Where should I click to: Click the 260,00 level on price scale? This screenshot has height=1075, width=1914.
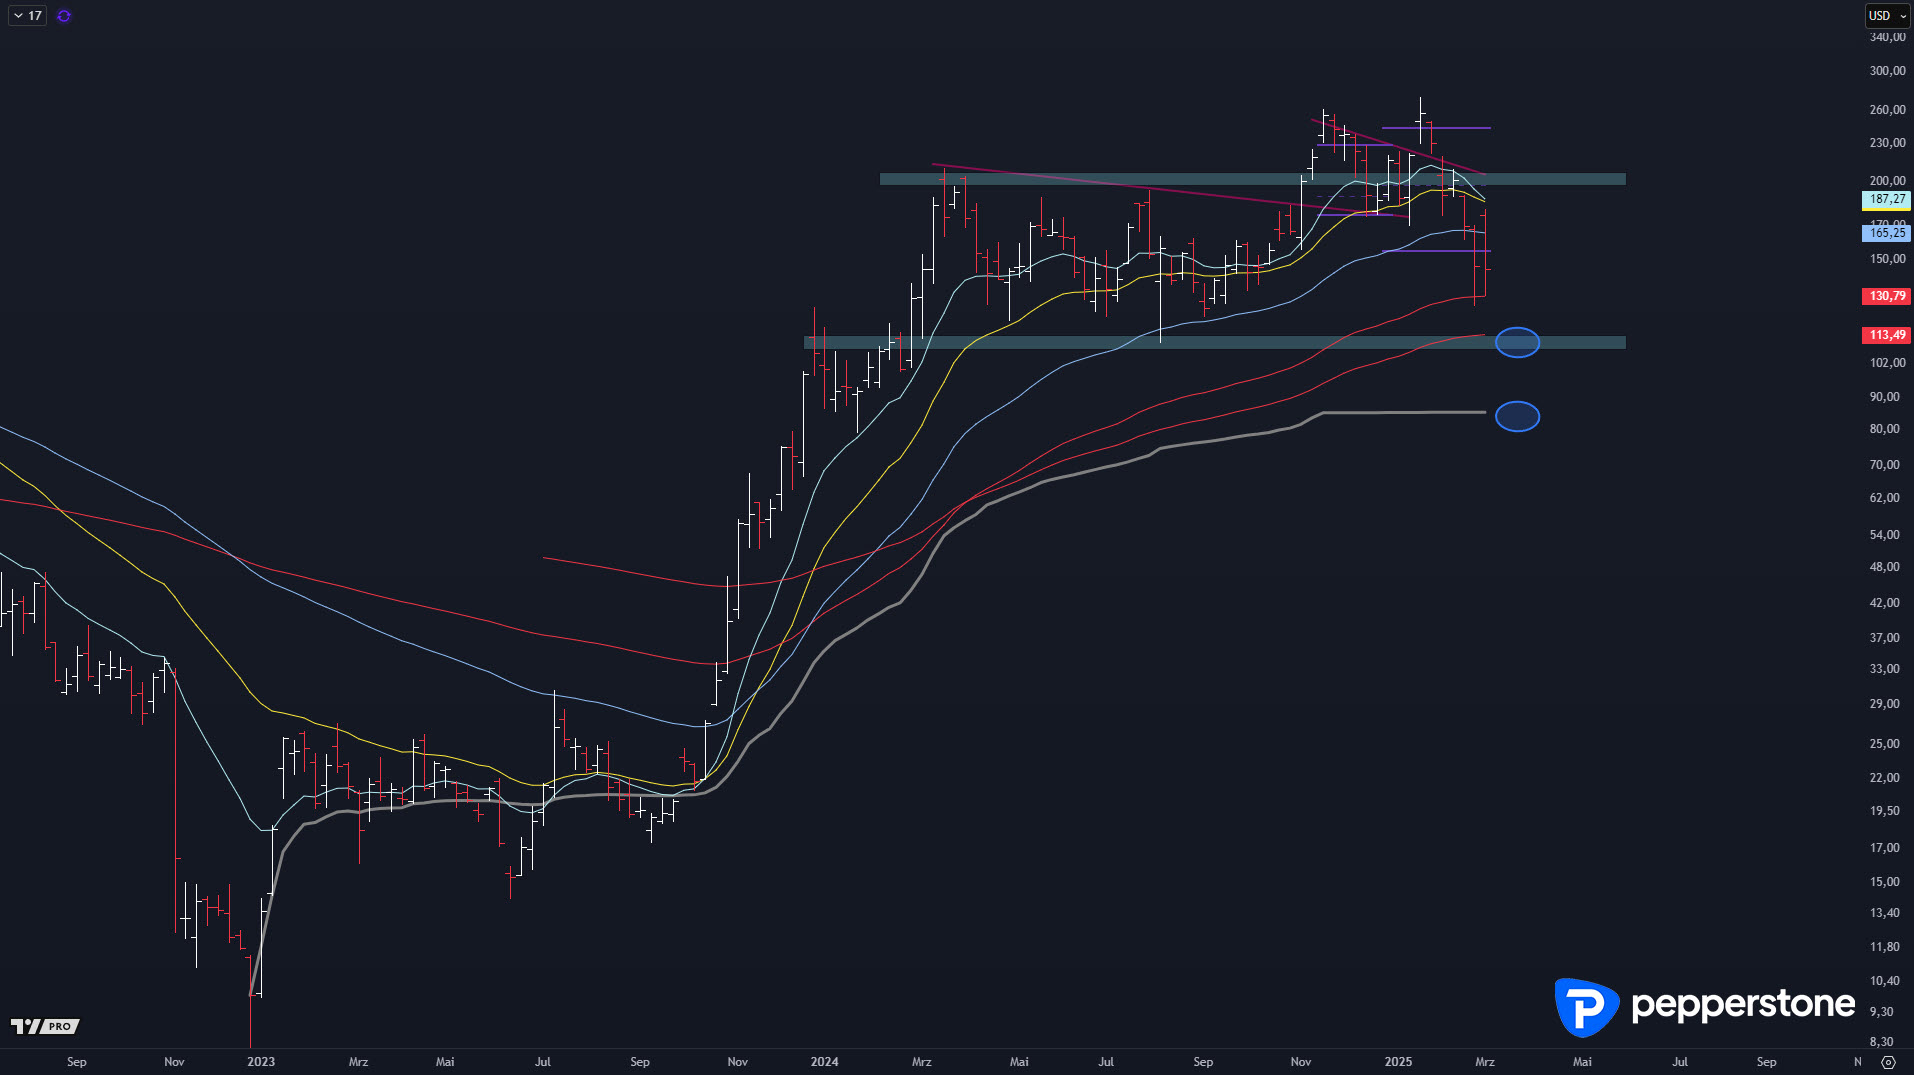coord(1887,110)
